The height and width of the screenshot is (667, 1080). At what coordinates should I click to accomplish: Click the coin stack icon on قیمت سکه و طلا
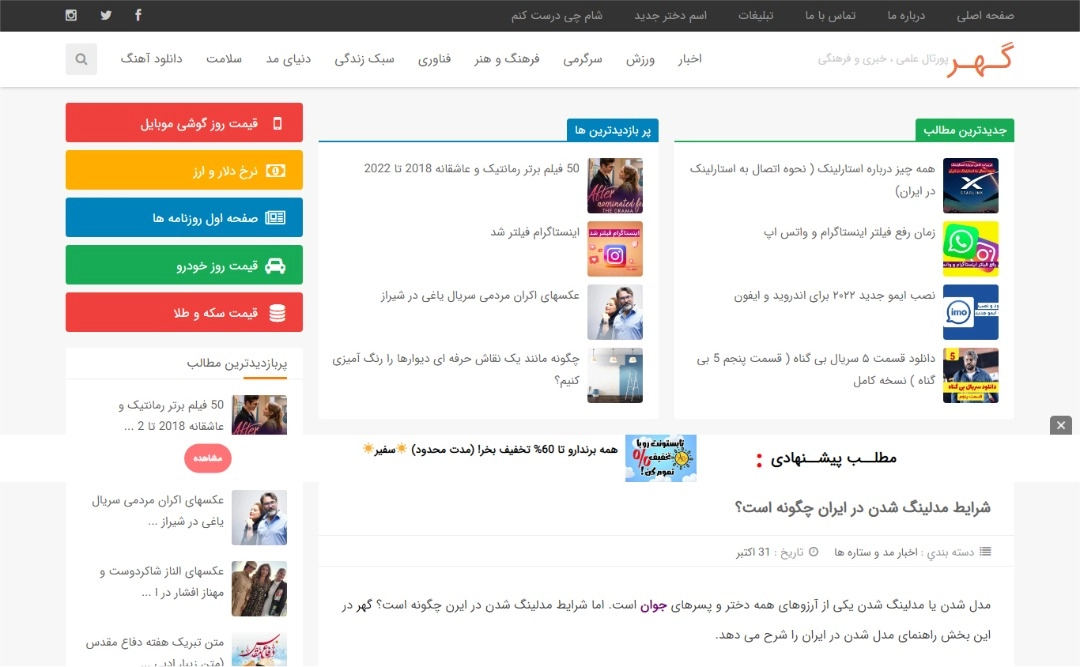point(279,313)
